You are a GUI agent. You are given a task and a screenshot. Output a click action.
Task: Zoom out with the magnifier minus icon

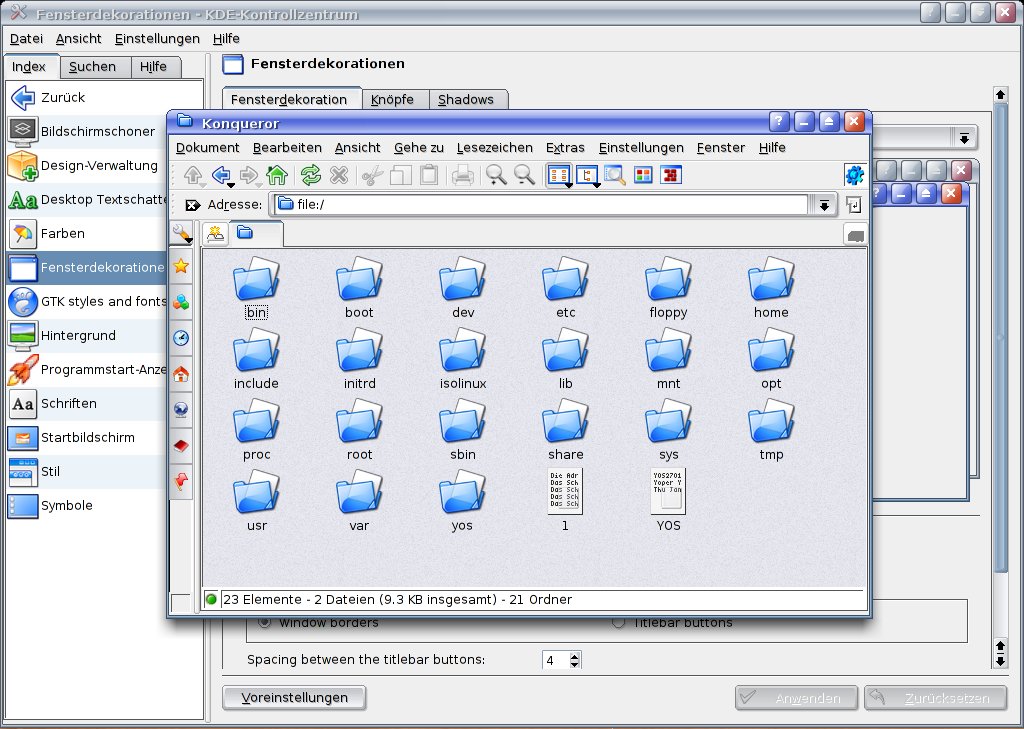[524, 175]
